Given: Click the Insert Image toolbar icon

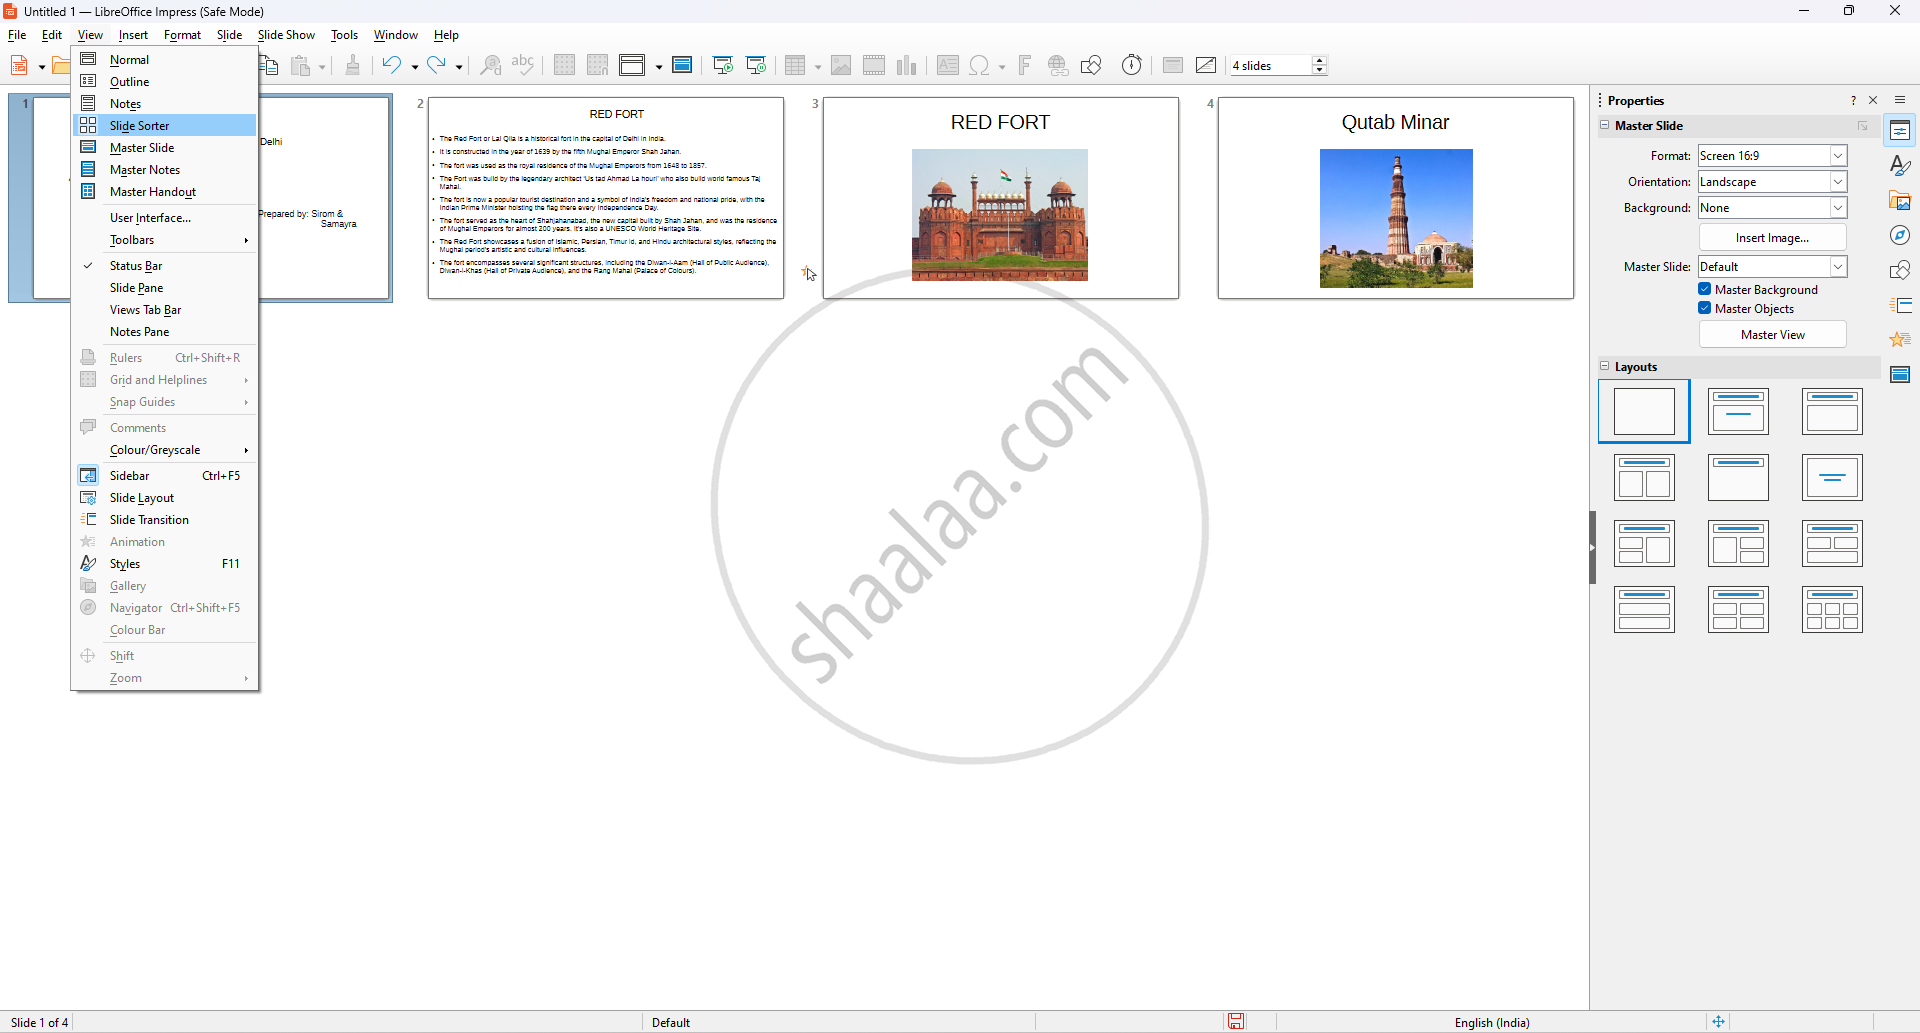Looking at the screenshot, I should point(841,66).
